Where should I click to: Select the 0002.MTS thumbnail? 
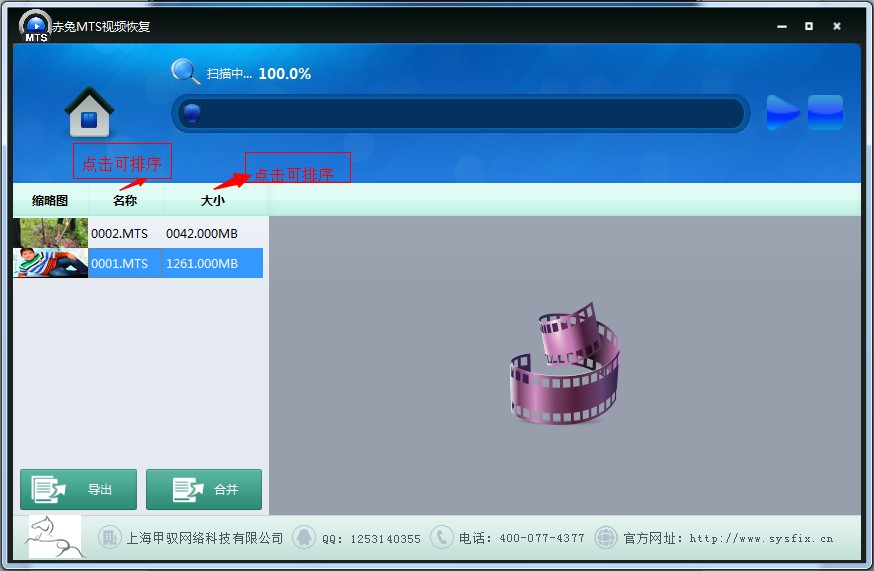coord(51,233)
